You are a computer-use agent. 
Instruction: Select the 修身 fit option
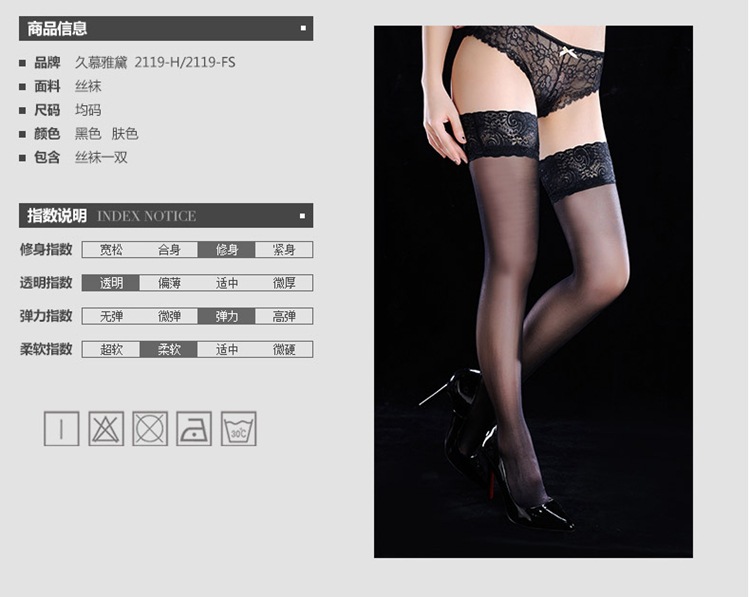click(x=226, y=250)
